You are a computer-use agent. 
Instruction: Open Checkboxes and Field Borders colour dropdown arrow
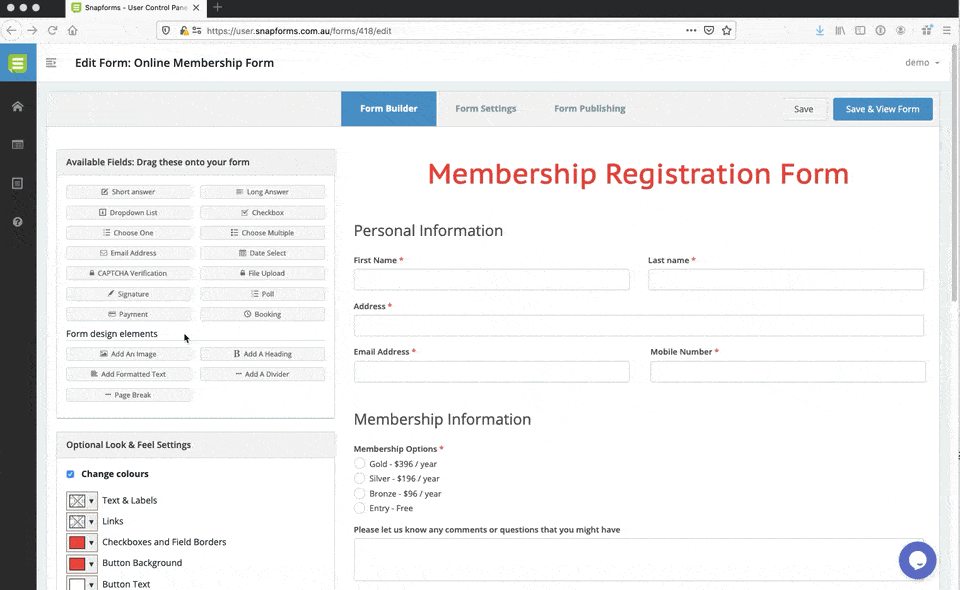tap(91, 542)
